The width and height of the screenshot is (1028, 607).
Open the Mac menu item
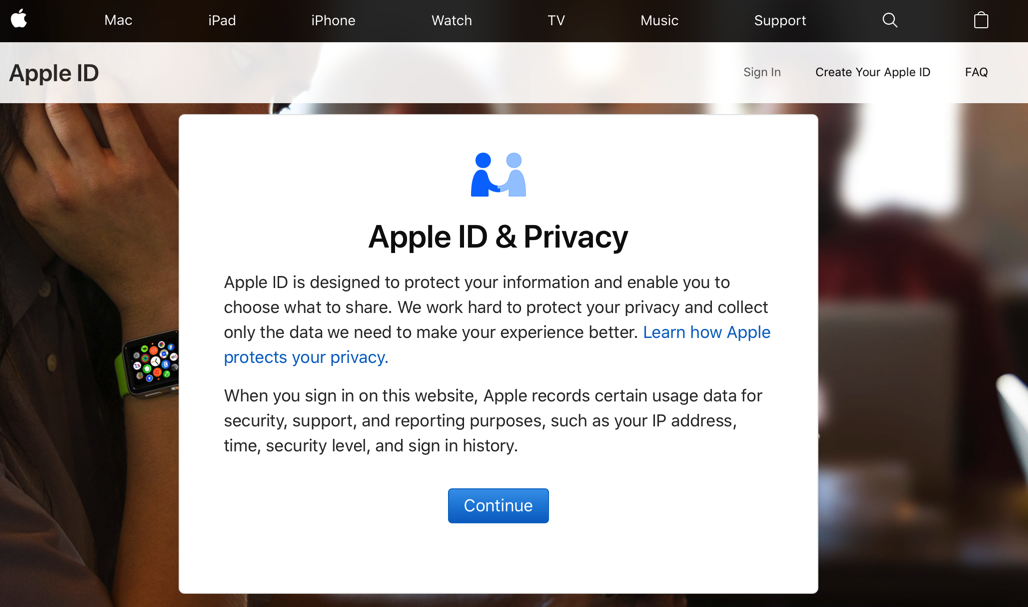point(118,20)
